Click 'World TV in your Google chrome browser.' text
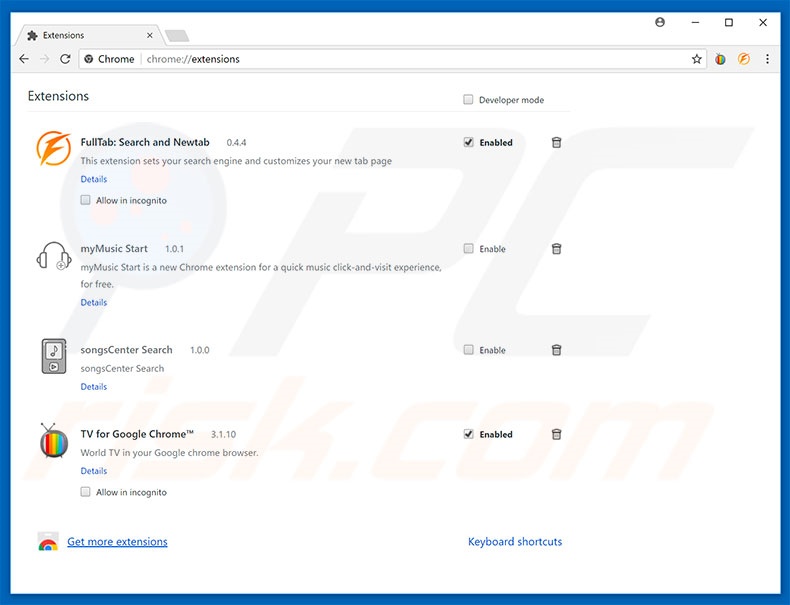 pyautogui.click(x=169, y=452)
